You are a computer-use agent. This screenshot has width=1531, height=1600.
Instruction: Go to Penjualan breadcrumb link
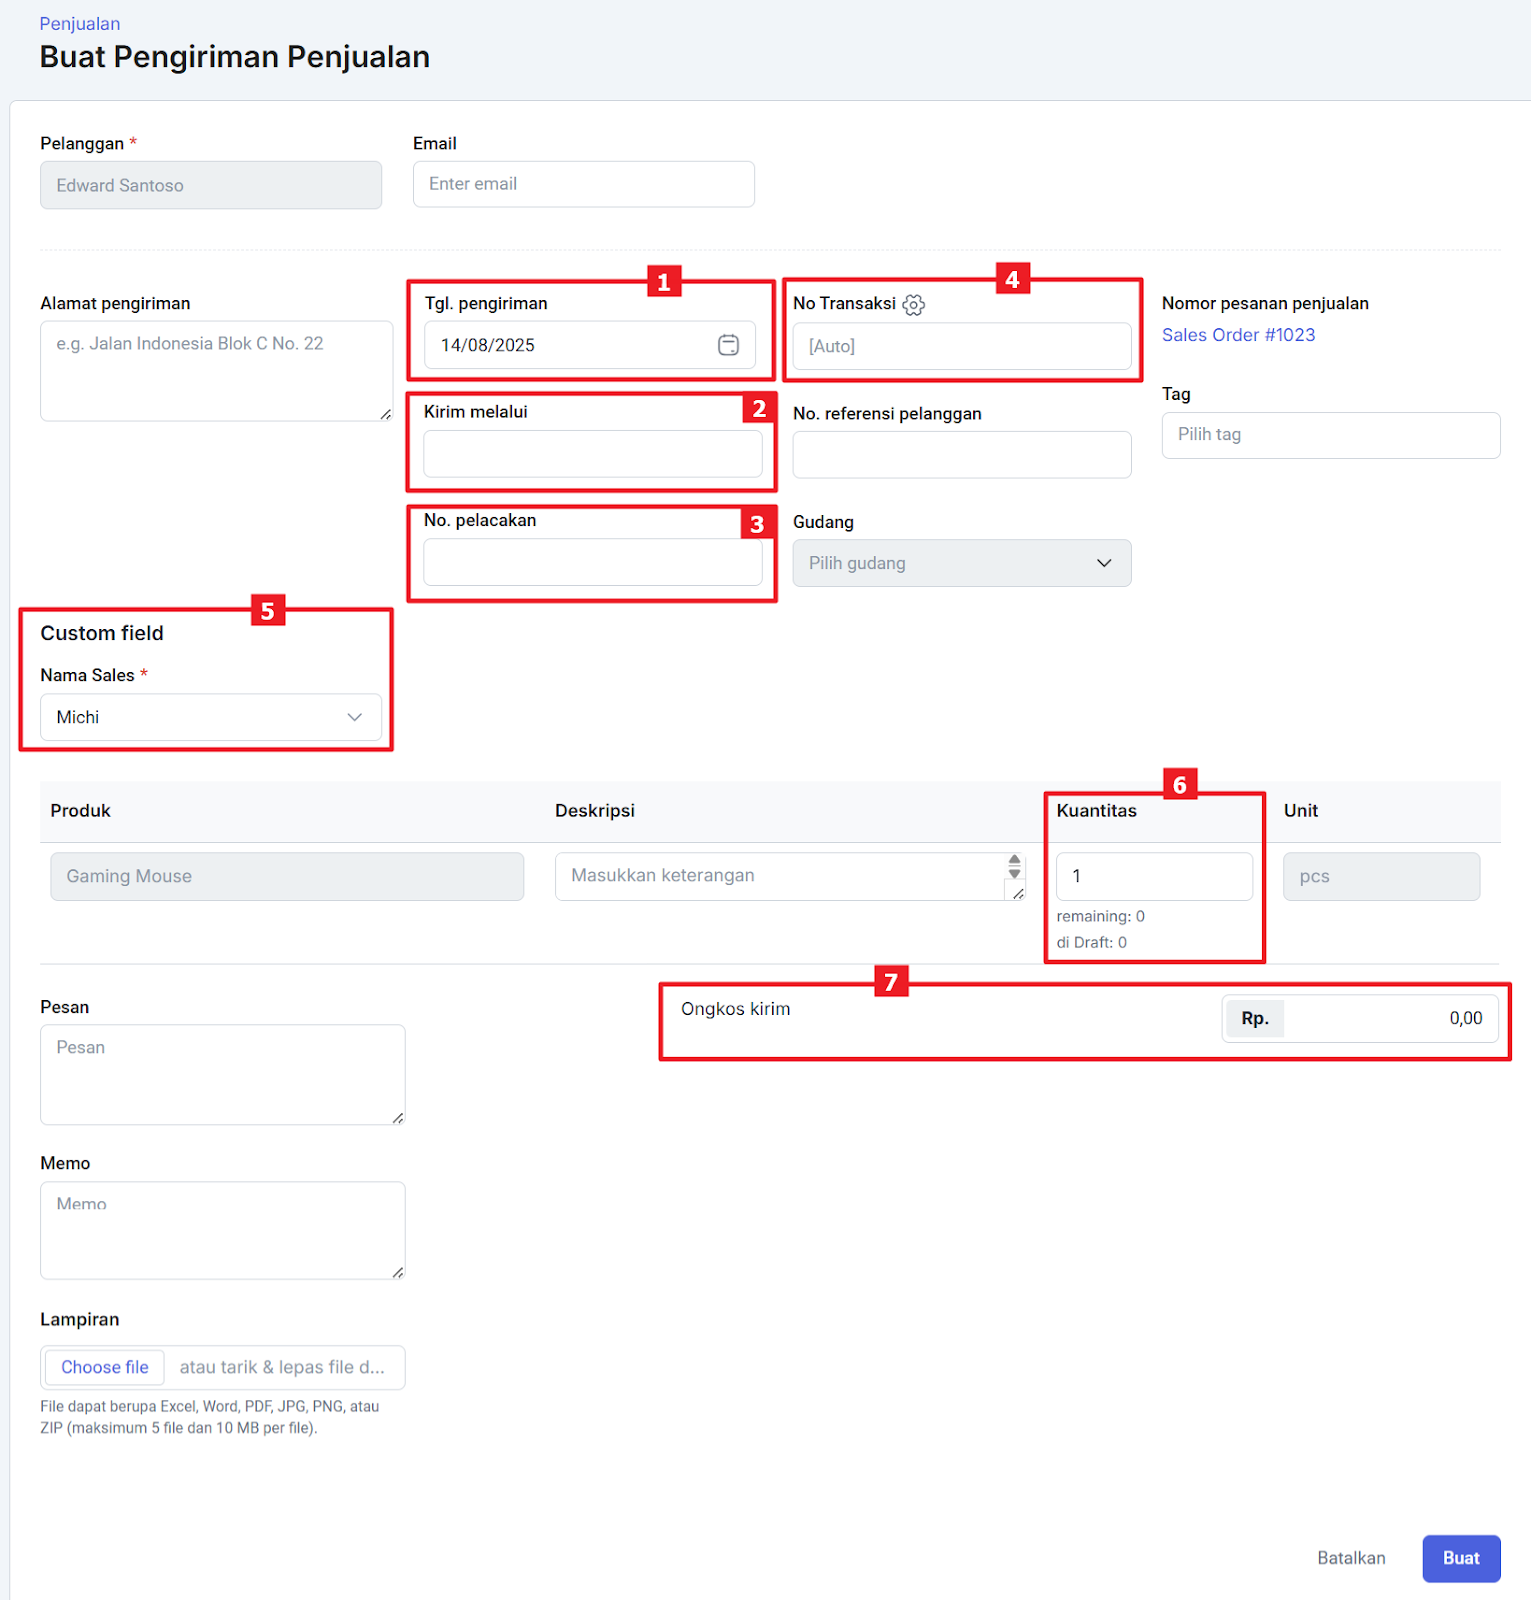[80, 24]
